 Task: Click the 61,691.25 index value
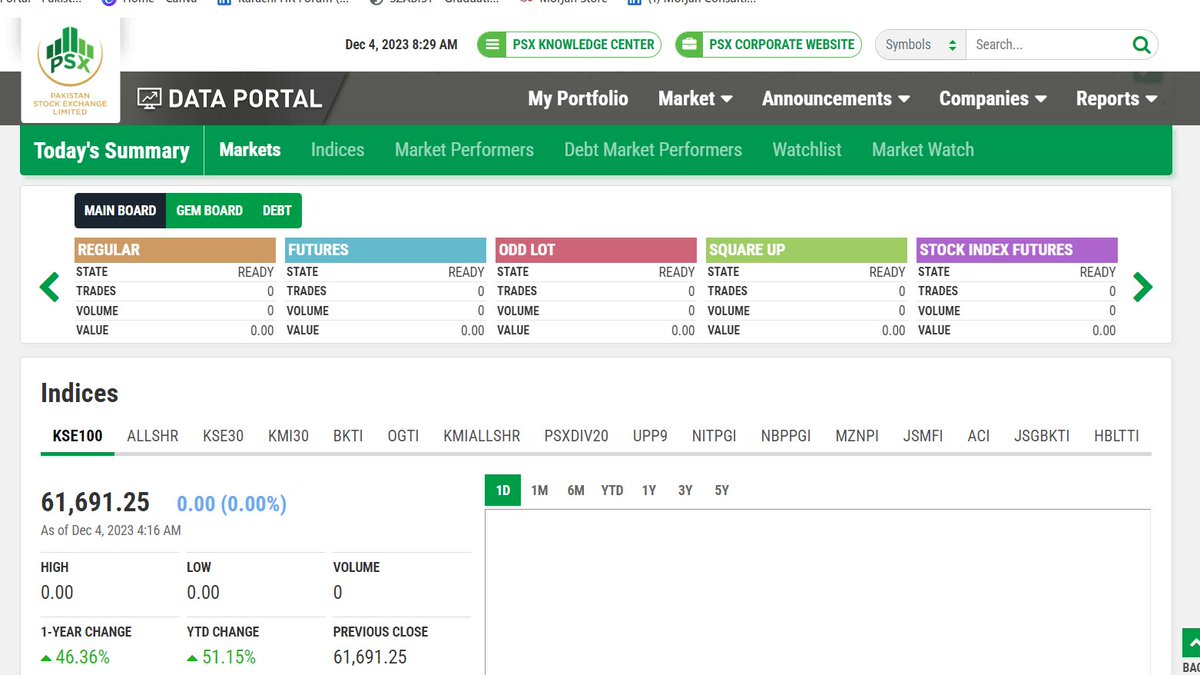(x=95, y=502)
